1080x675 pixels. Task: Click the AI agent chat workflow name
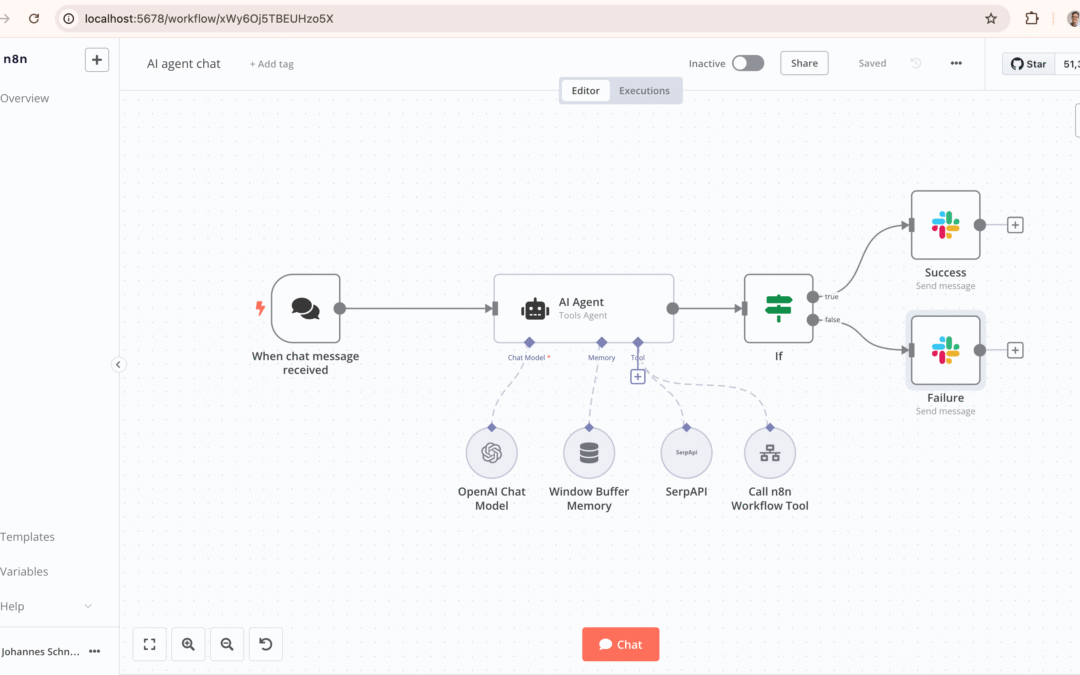pyautogui.click(x=183, y=63)
